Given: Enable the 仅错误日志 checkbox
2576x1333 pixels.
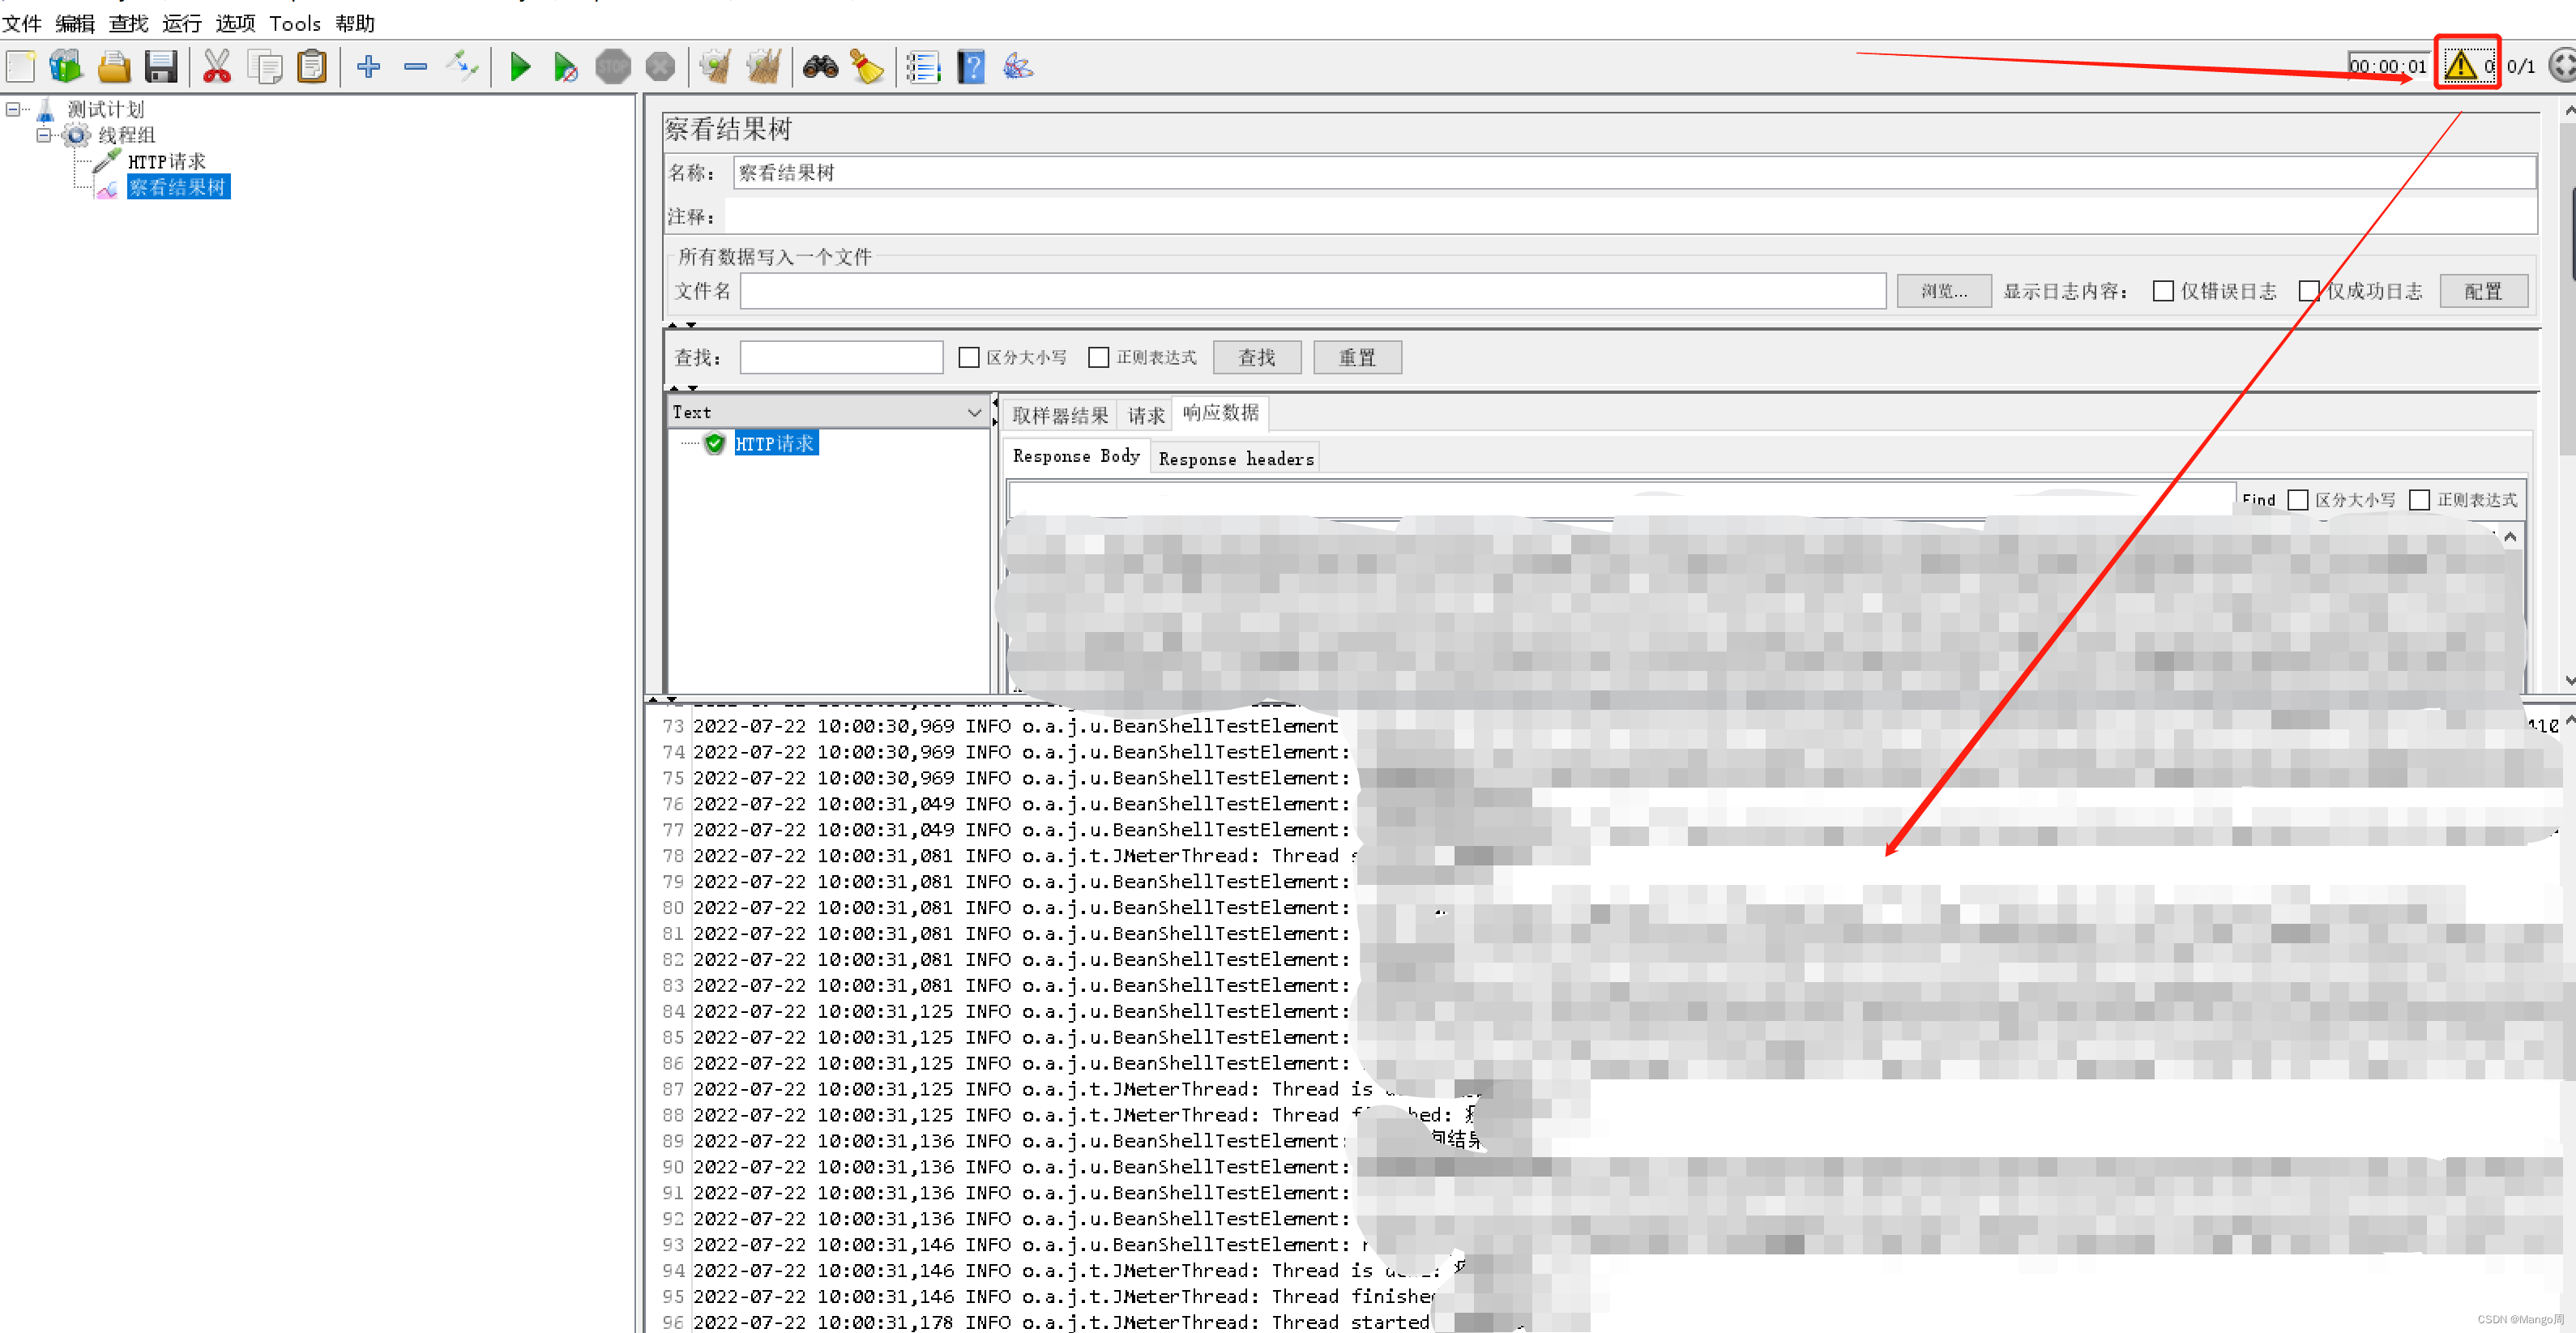Looking at the screenshot, I should 2162,291.
